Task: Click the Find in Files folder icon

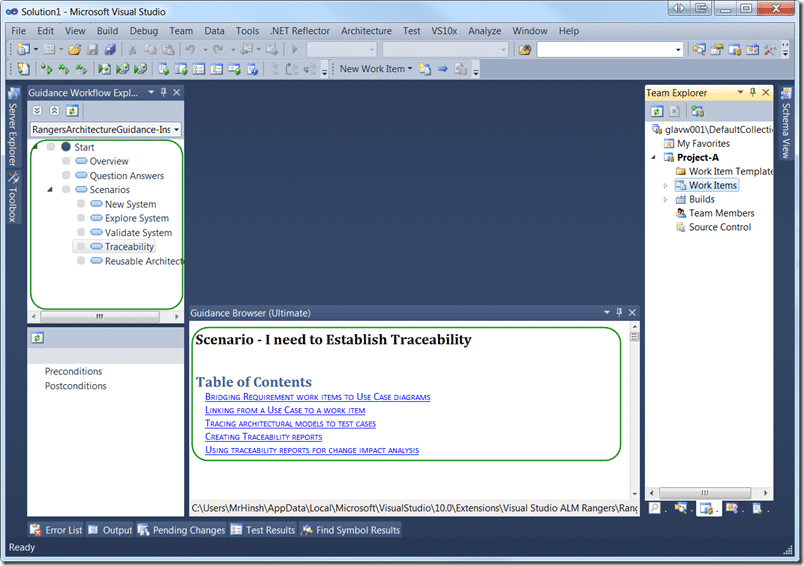Action: coord(525,50)
